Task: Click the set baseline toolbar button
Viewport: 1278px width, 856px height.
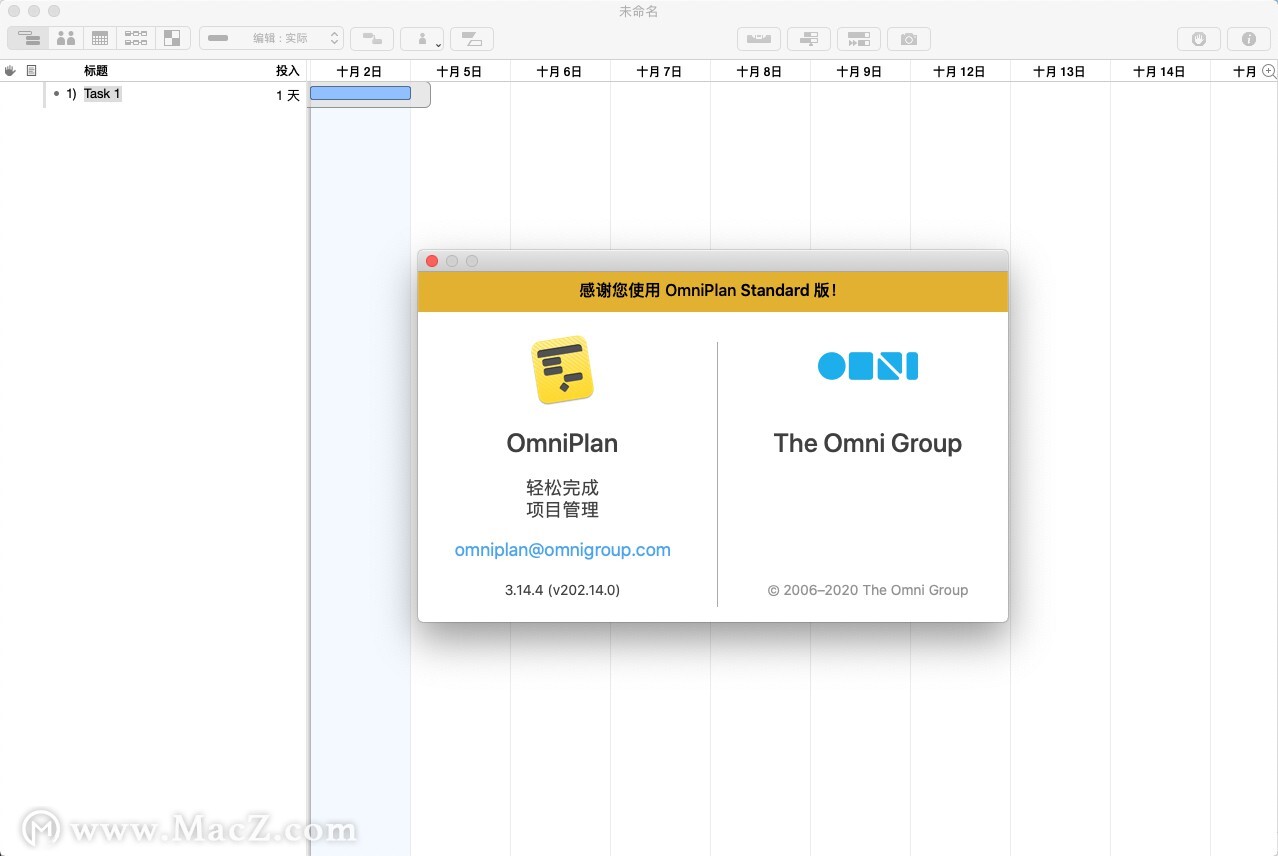Action: click(x=809, y=39)
